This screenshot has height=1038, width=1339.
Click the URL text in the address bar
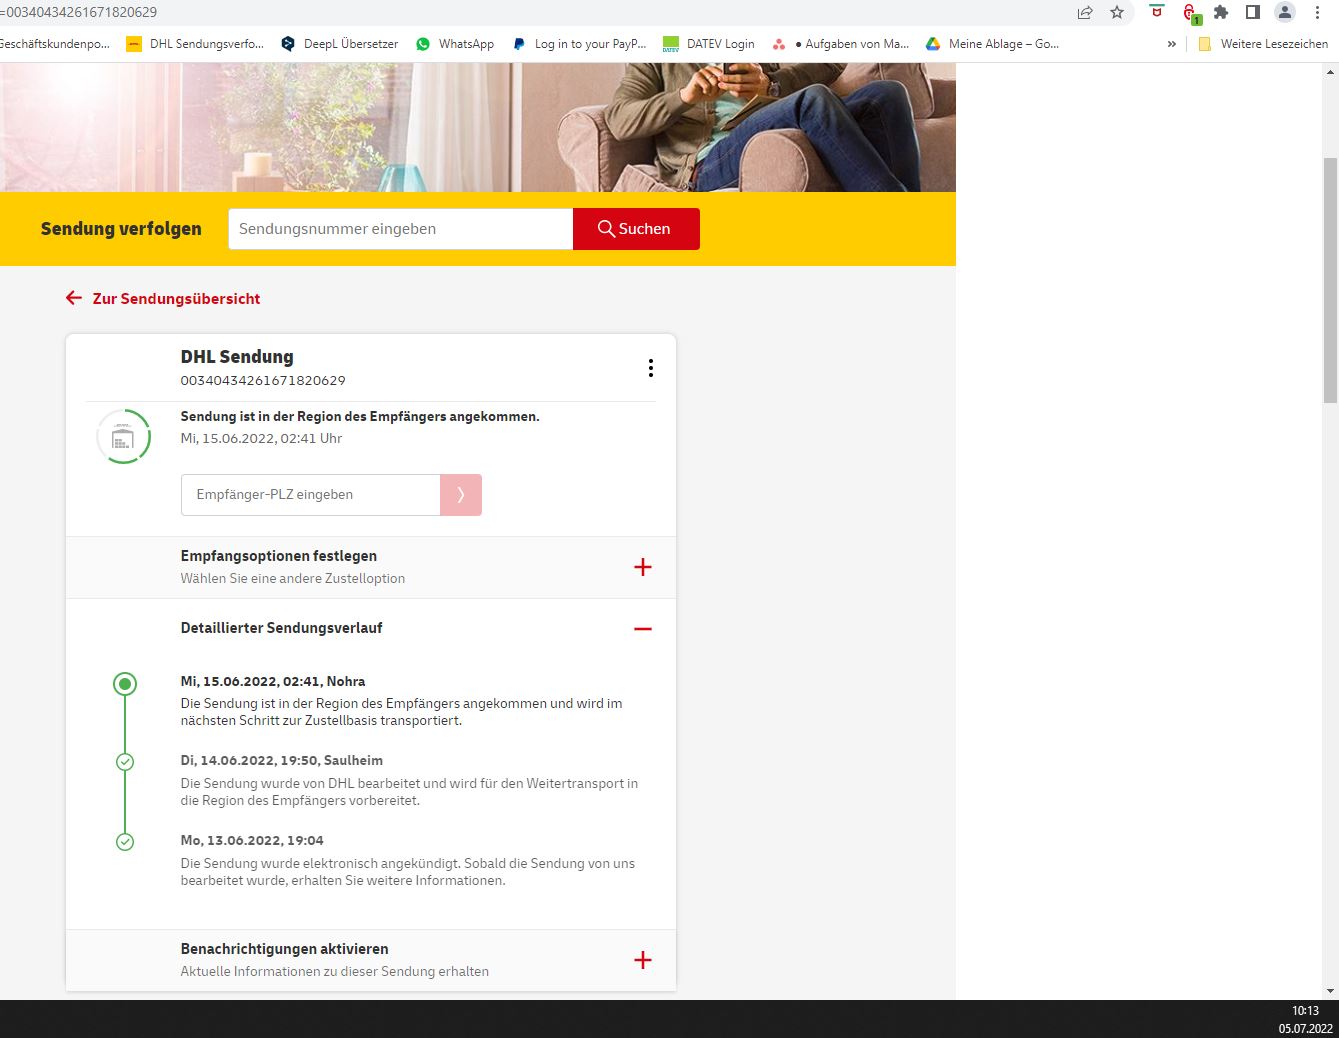click(79, 12)
